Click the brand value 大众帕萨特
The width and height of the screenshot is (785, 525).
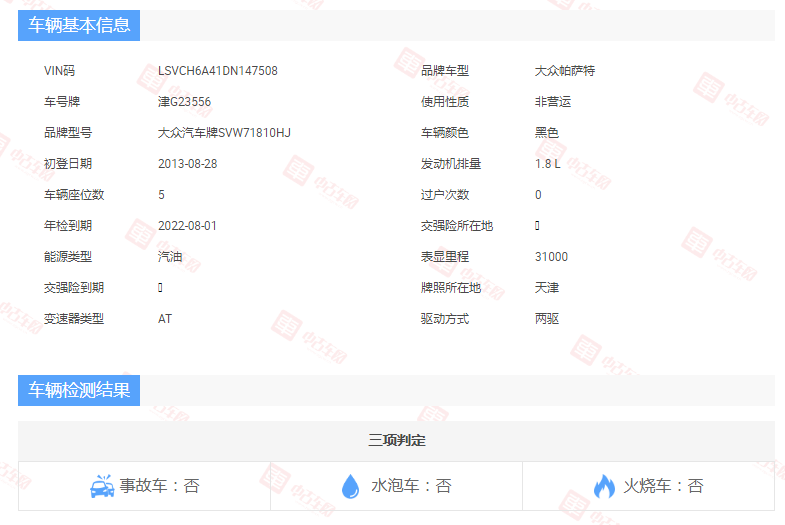click(565, 71)
